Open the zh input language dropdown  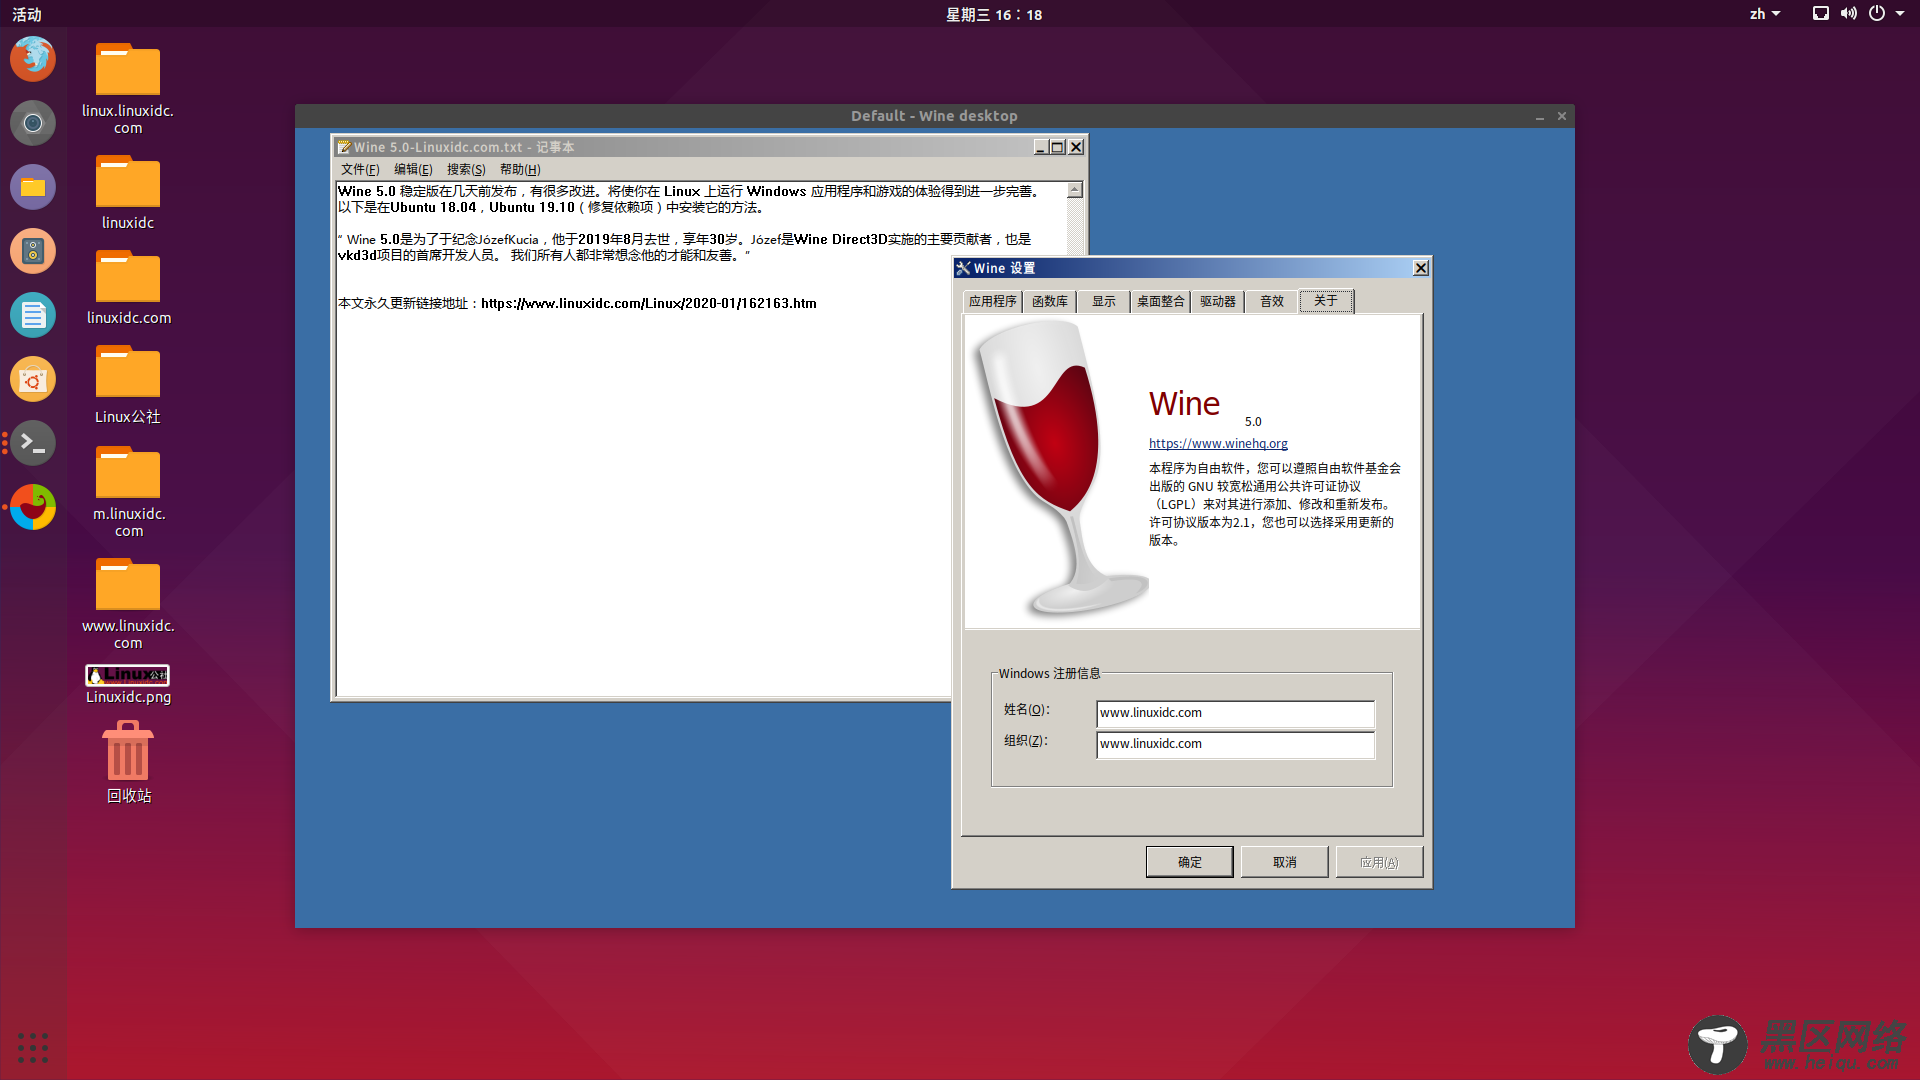pos(1765,14)
